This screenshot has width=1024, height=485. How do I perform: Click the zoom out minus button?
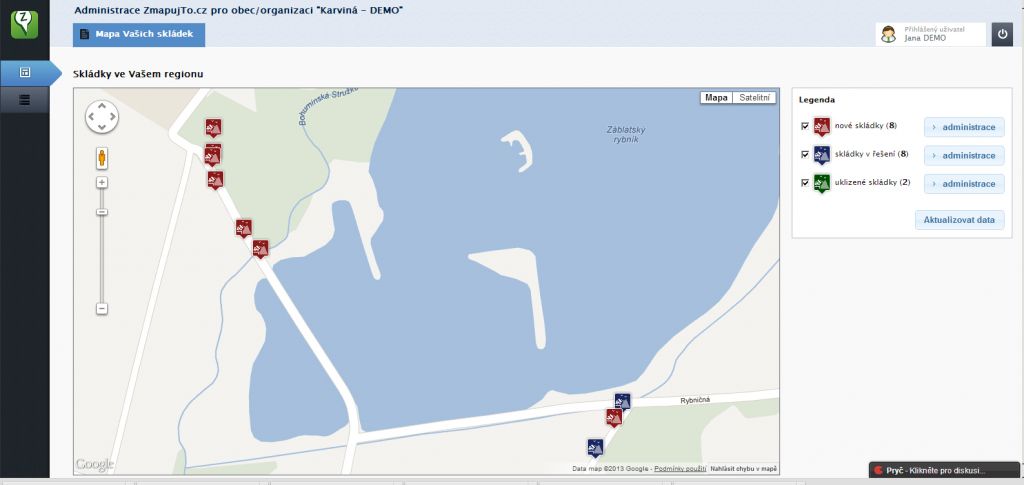tap(102, 309)
